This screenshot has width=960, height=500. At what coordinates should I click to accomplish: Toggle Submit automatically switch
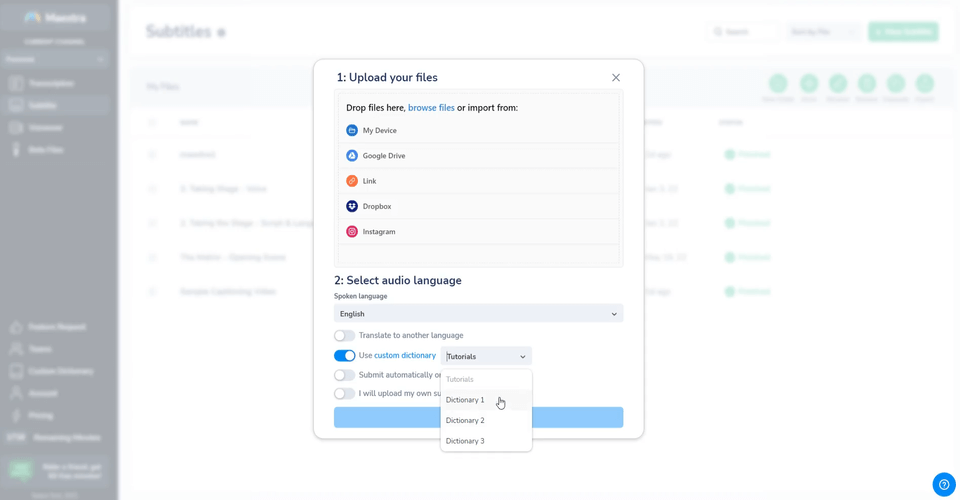pos(344,375)
